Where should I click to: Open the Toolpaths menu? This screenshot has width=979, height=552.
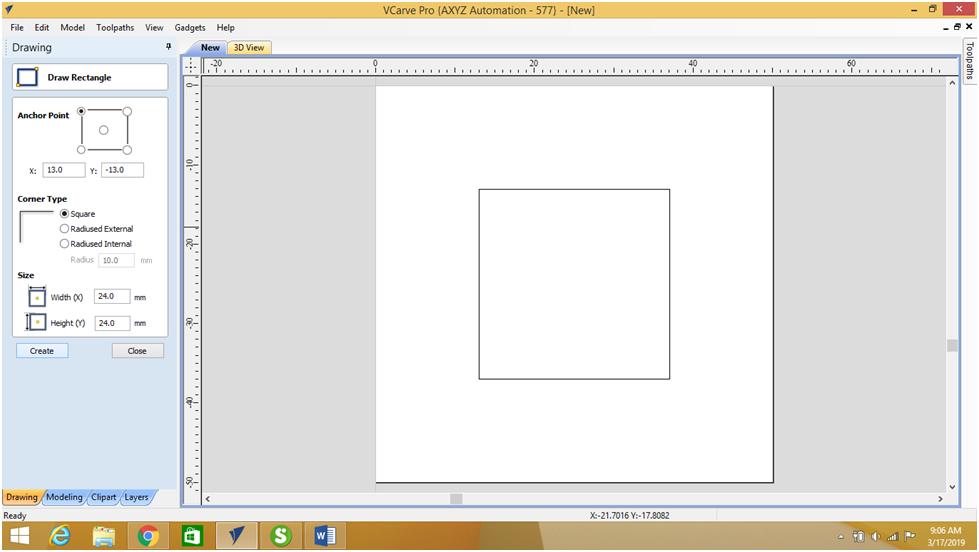coord(115,27)
